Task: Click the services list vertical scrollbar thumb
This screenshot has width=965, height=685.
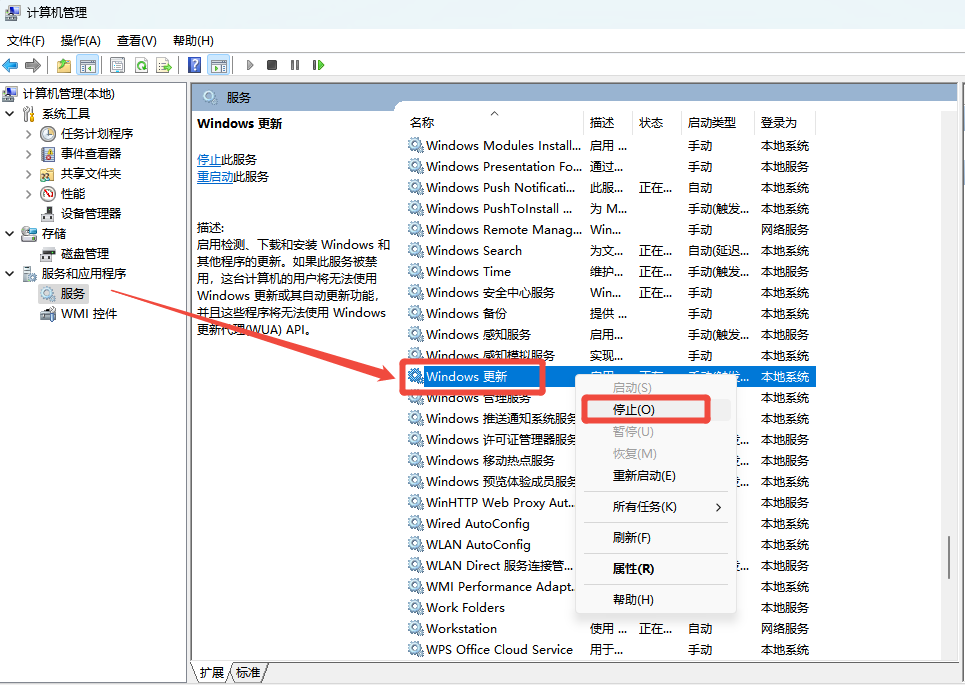Action: (x=948, y=557)
